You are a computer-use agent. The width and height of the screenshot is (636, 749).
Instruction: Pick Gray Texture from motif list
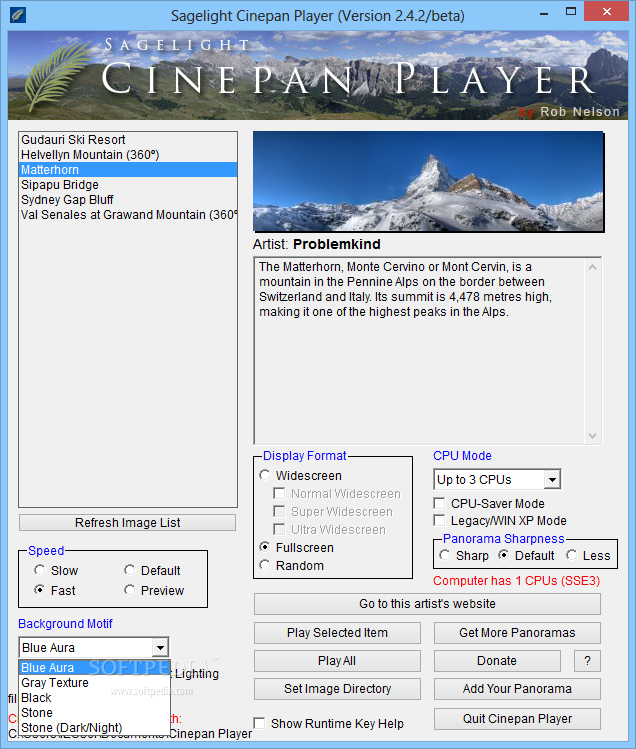coord(95,683)
